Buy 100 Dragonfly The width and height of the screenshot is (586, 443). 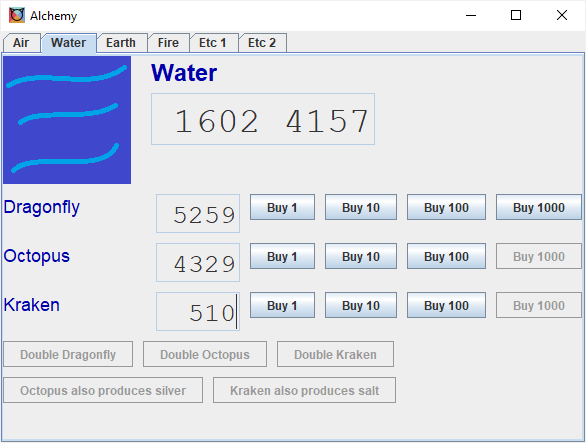[446, 207]
